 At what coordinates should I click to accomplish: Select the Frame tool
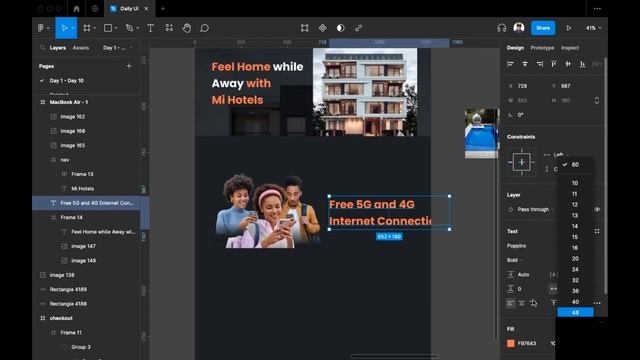pyautogui.click(x=87, y=28)
